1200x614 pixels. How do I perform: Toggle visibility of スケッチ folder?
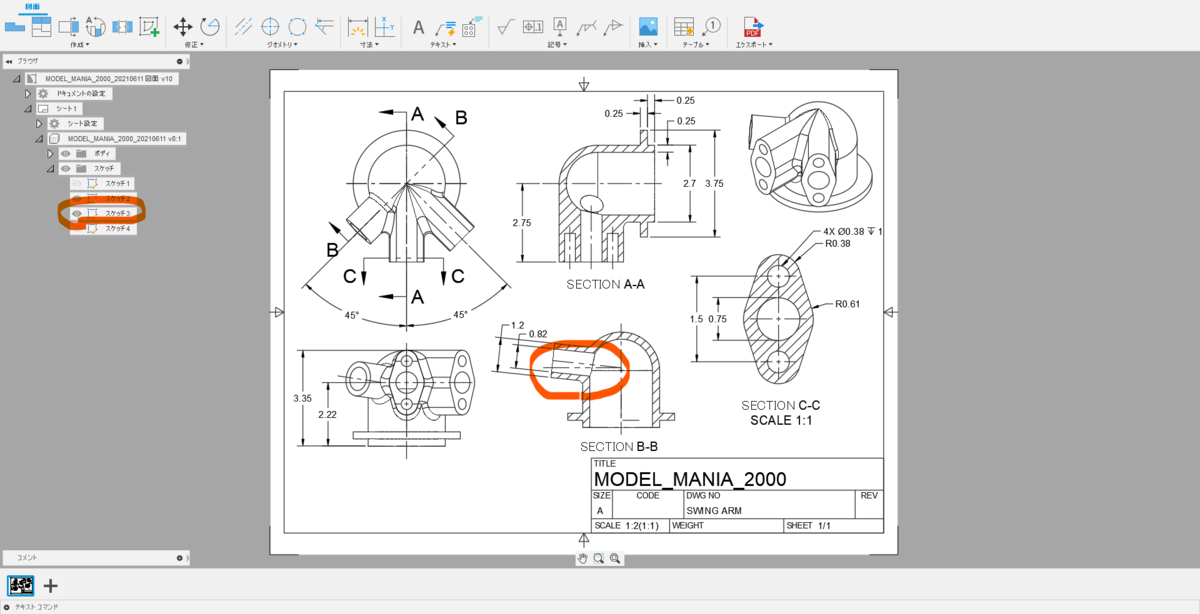[66, 169]
